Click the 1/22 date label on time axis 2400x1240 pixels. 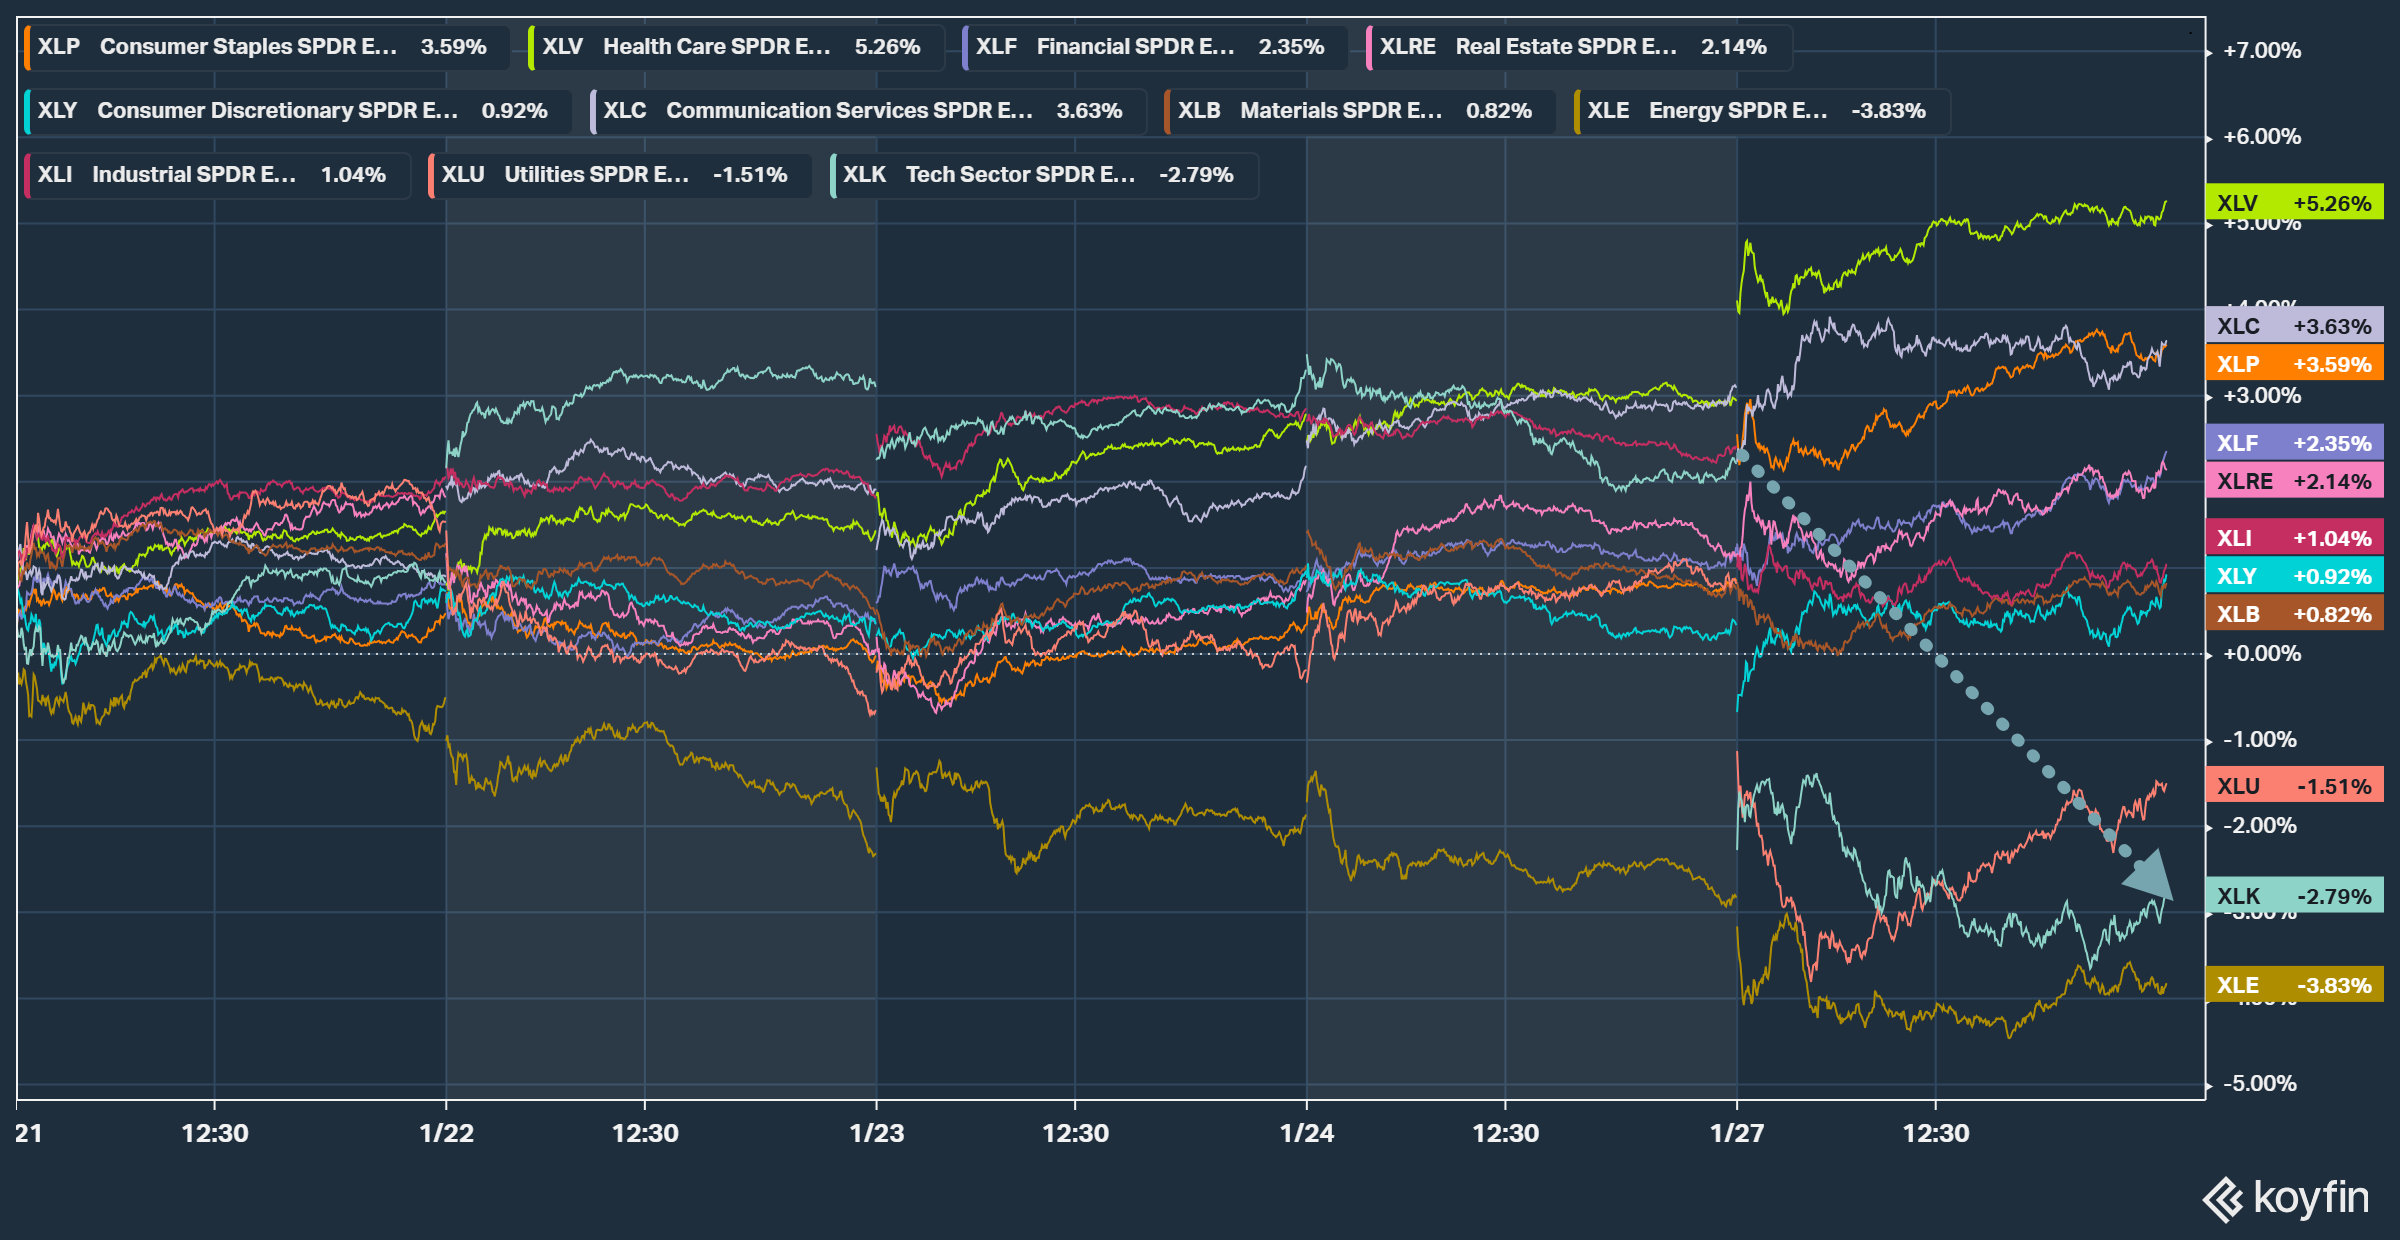447,1133
